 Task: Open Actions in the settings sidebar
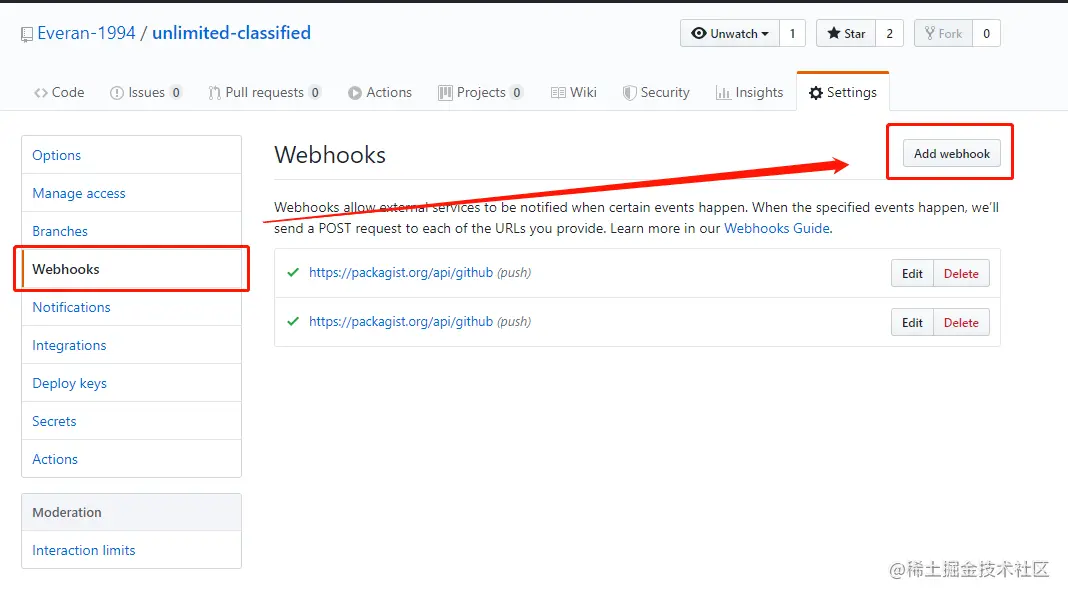click(131, 459)
